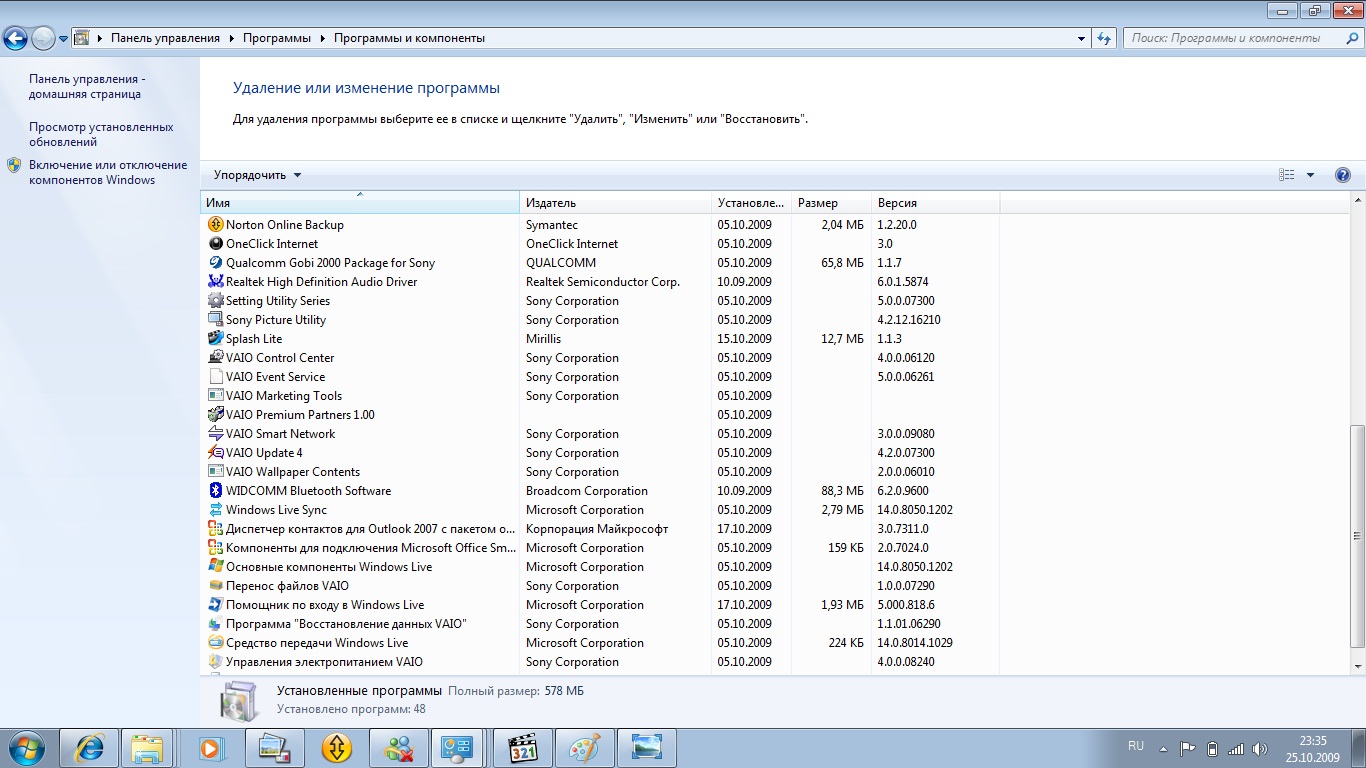
Task: Expand arrow after Панель управления breadcrumb
Action: pos(232,38)
